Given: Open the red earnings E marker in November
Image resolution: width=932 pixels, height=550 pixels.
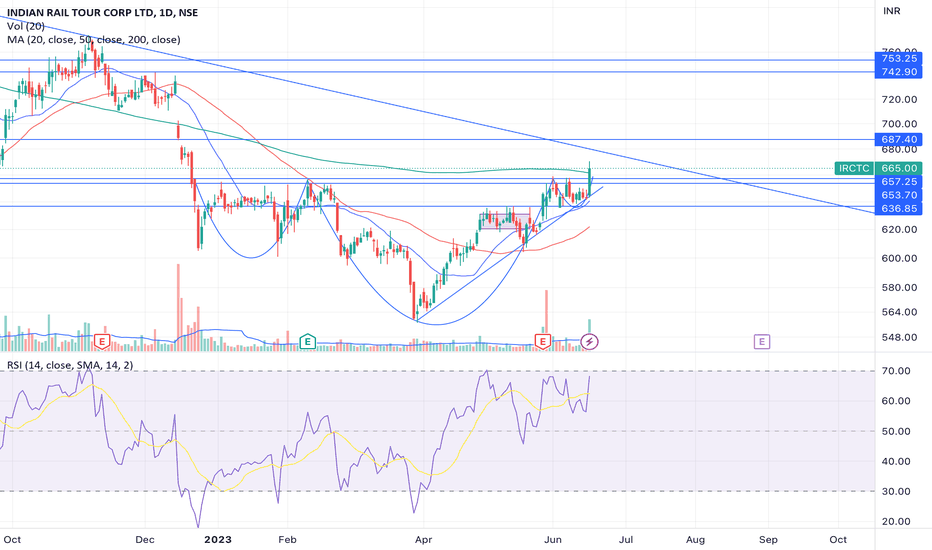Looking at the screenshot, I should (102, 341).
